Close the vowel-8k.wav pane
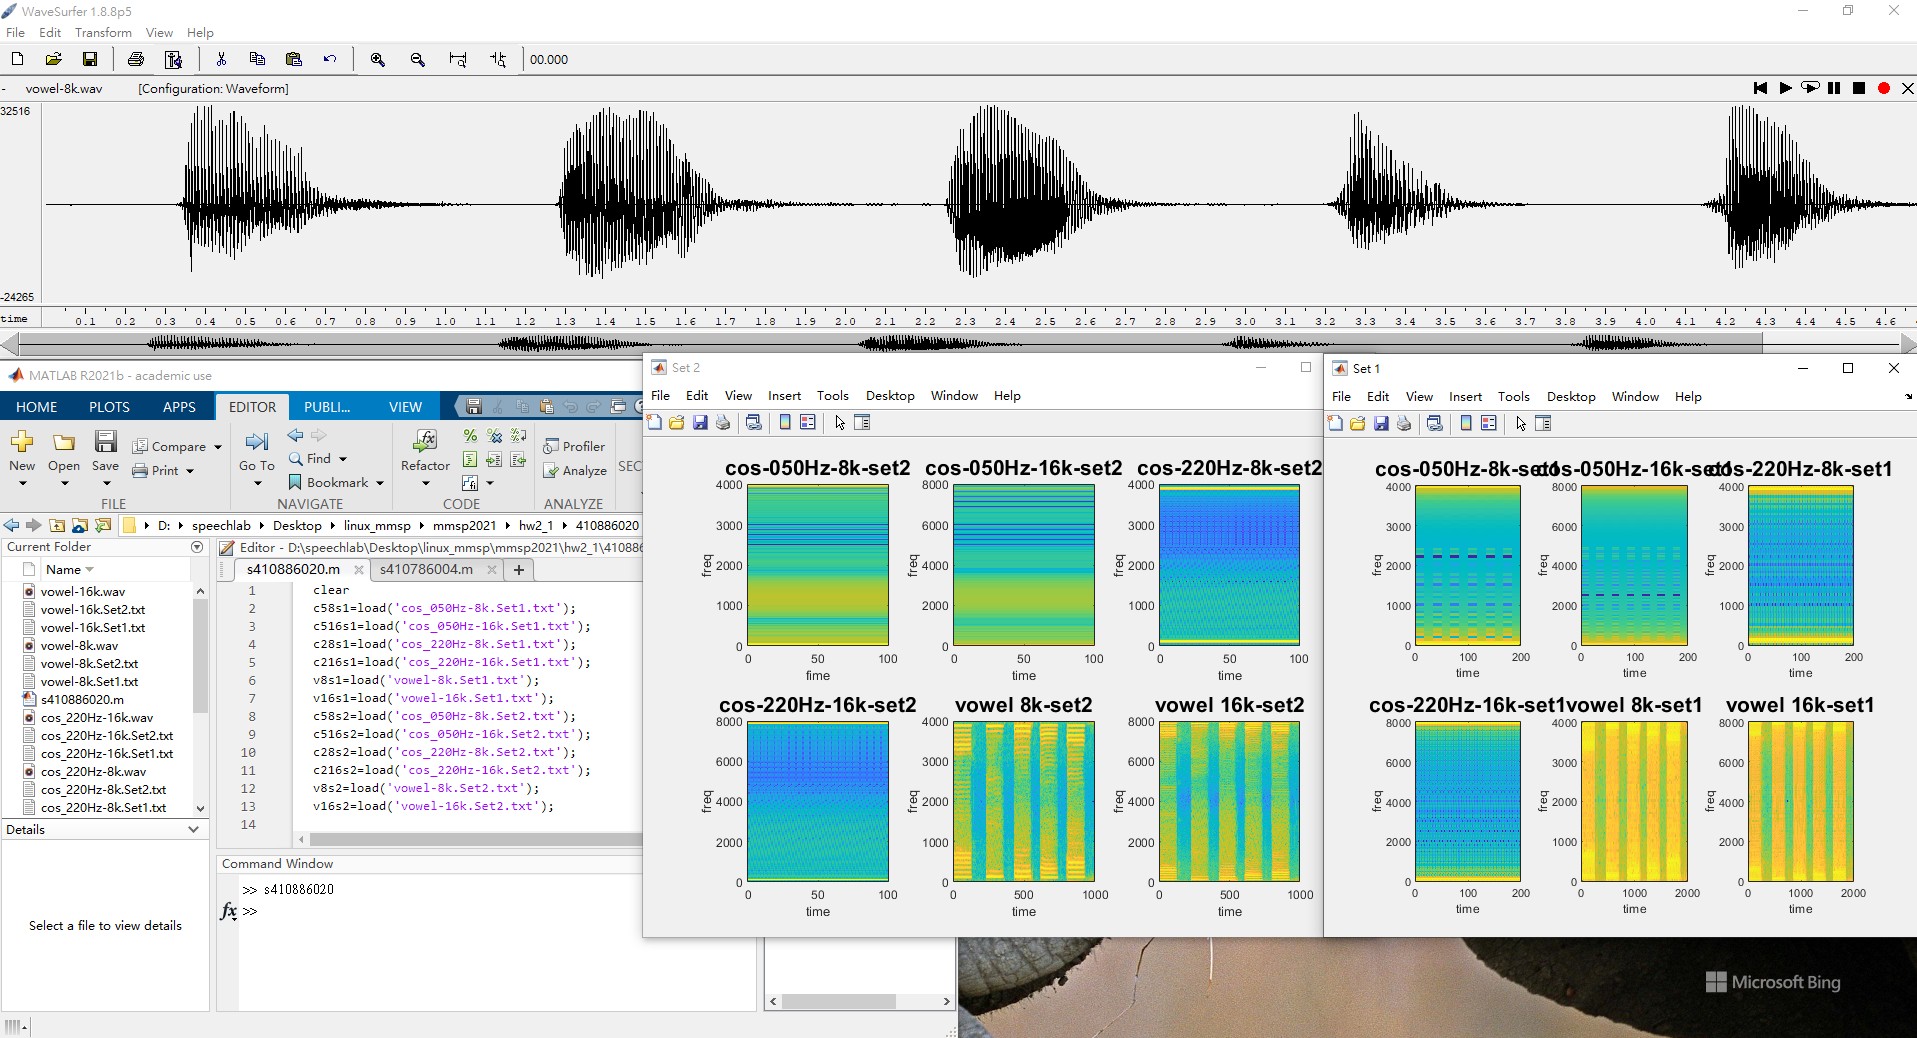Image resolution: width=1917 pixels, height=1038 pixels. point(1907,88)
